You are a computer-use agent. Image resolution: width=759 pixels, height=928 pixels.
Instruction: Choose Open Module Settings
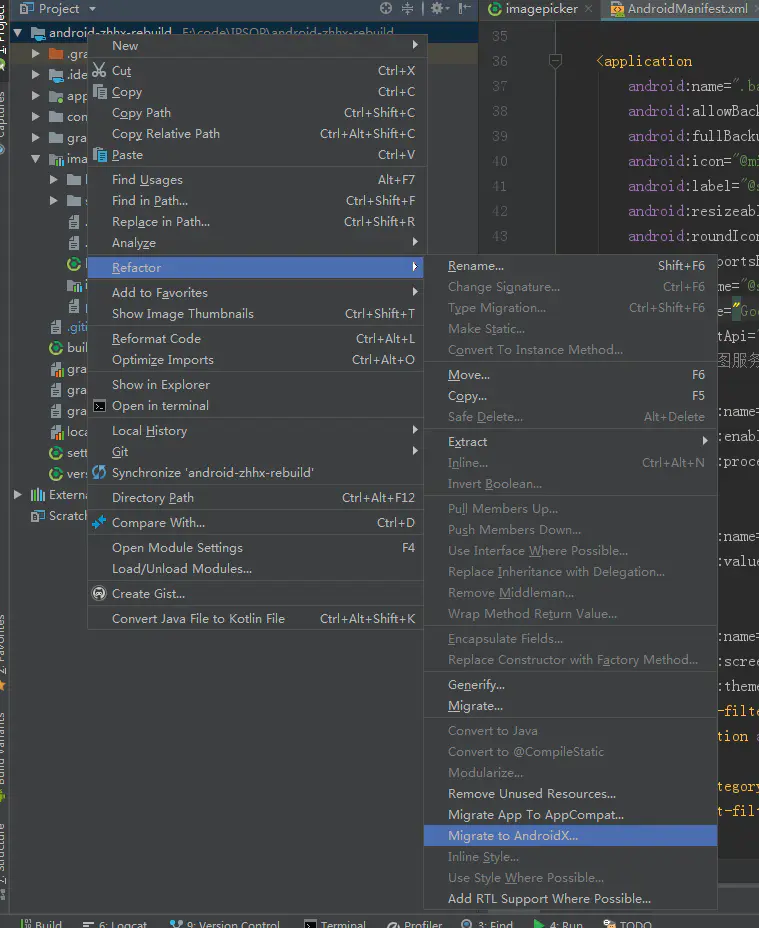[256, 547]
